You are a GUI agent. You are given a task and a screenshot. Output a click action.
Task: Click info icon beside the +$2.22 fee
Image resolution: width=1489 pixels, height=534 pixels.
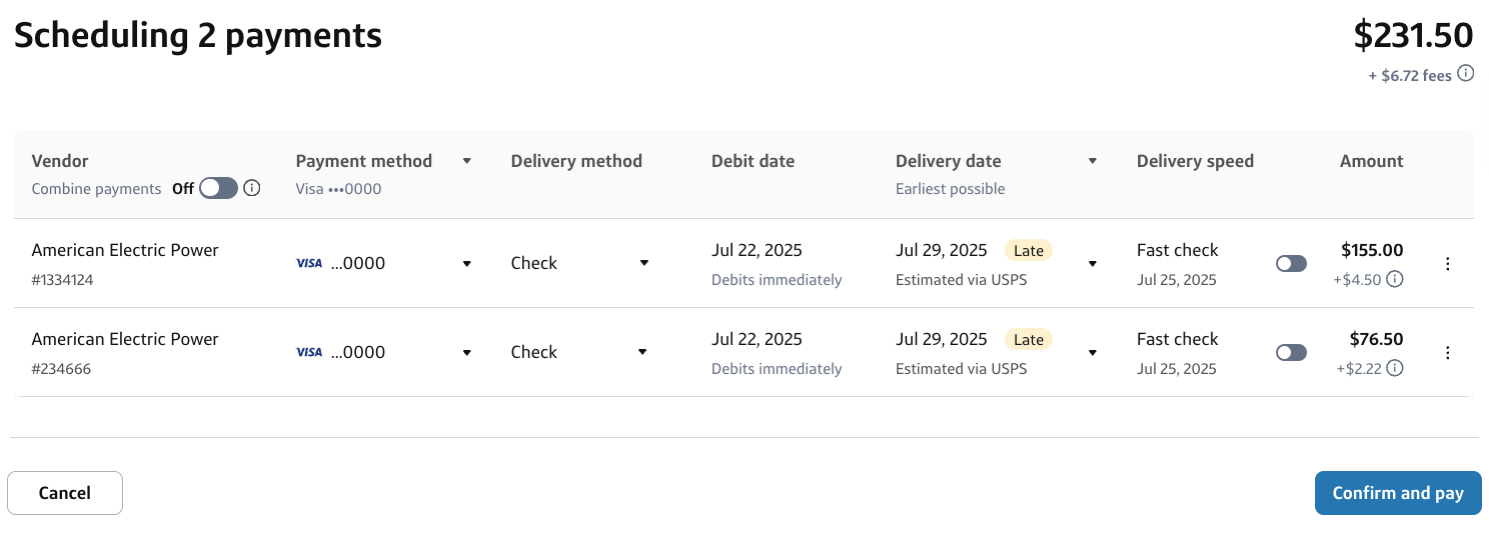(1395, 368)
